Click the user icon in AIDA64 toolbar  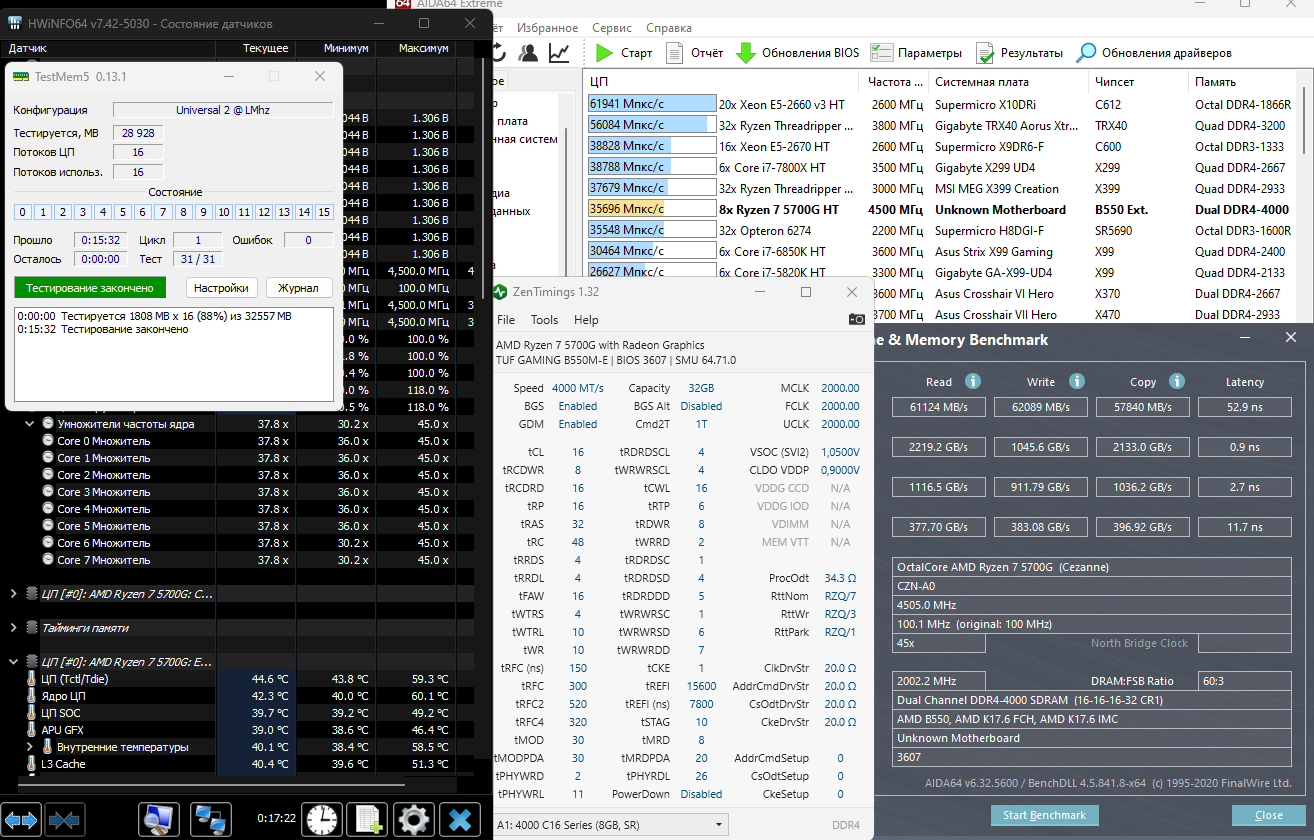(529, 53)
